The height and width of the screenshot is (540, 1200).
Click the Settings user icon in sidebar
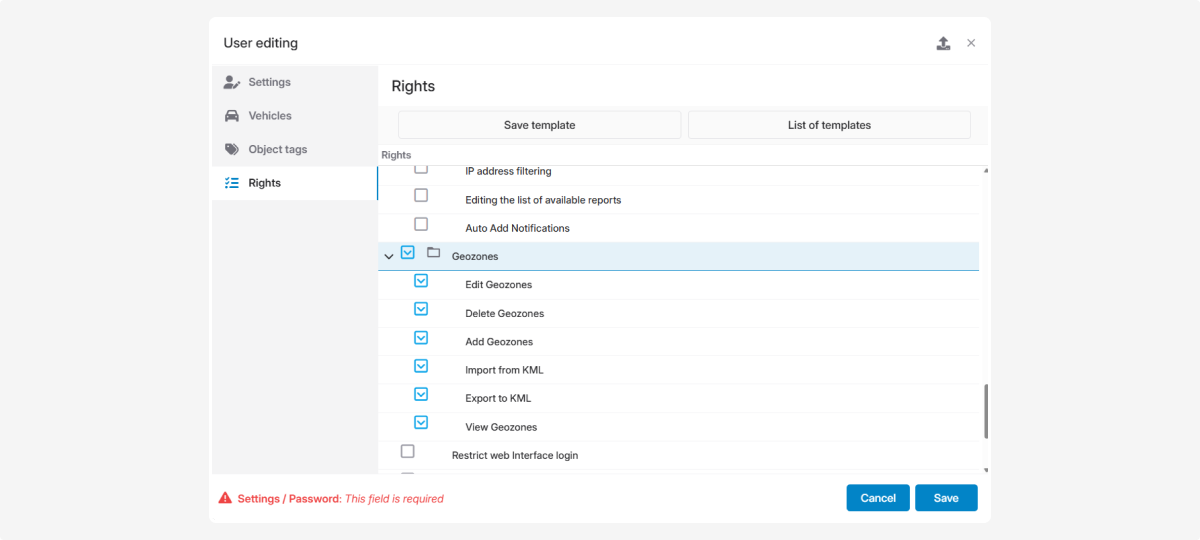(x=232, y=82)
